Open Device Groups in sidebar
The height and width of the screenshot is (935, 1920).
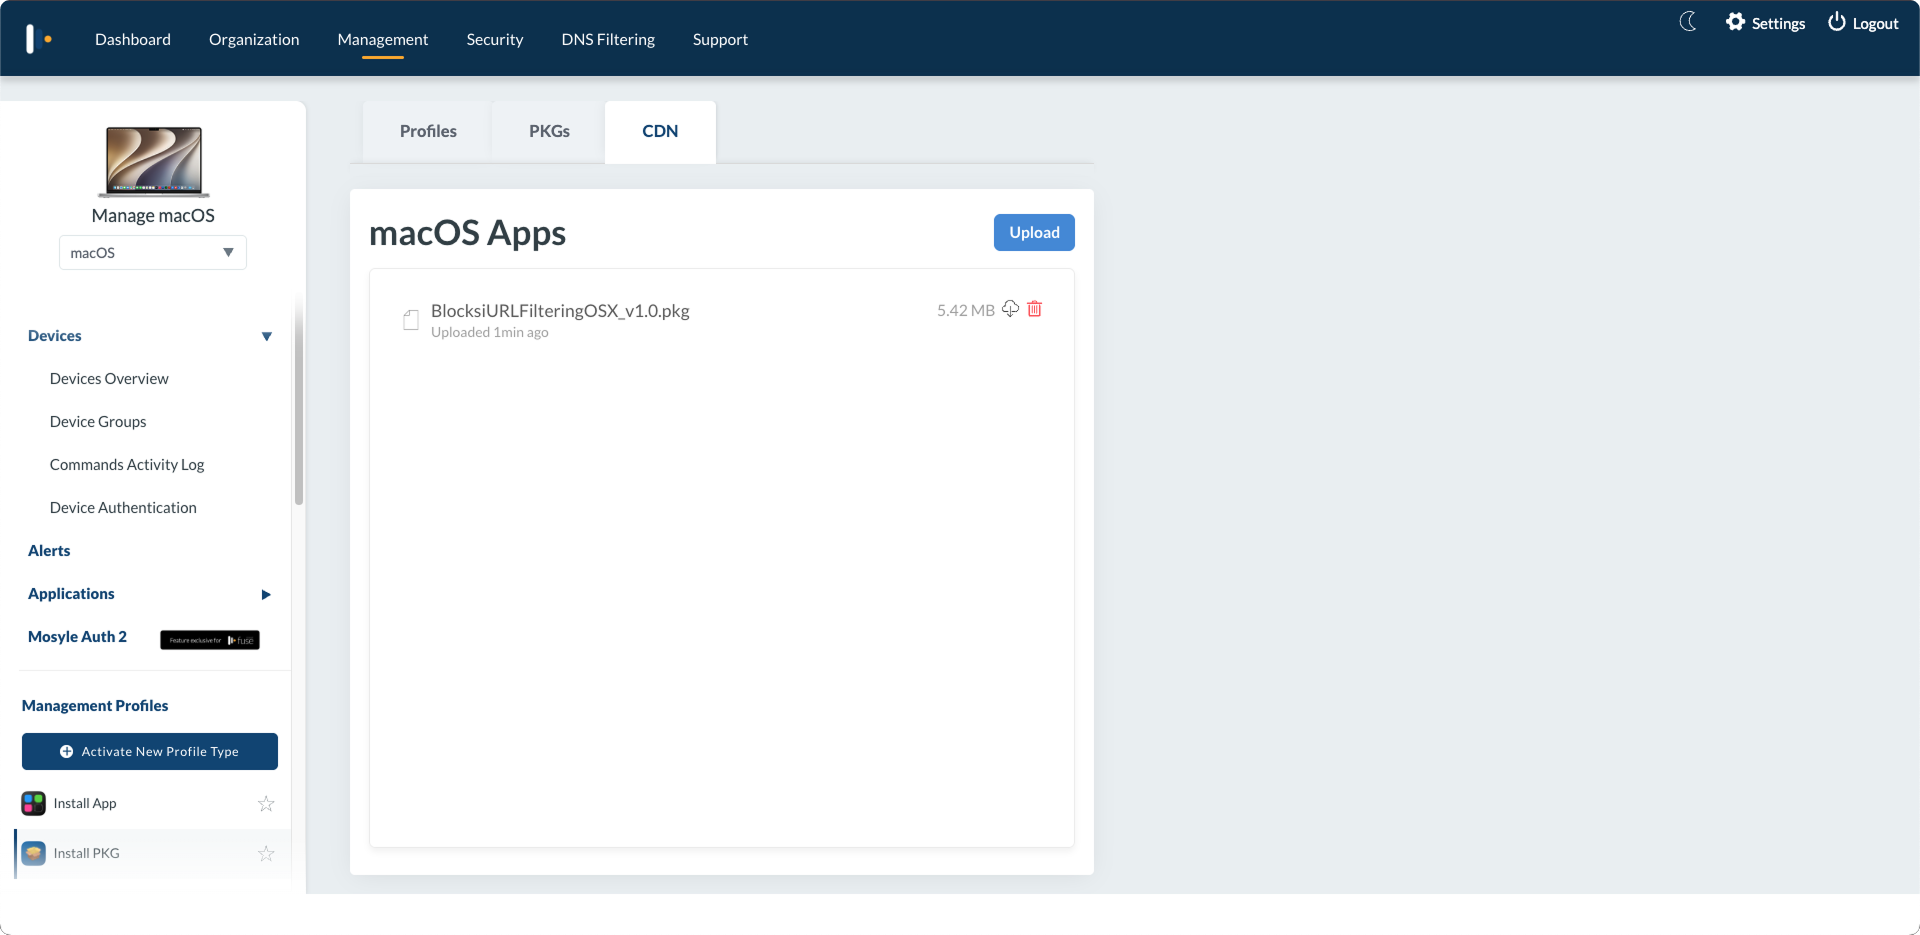[98, 422]
